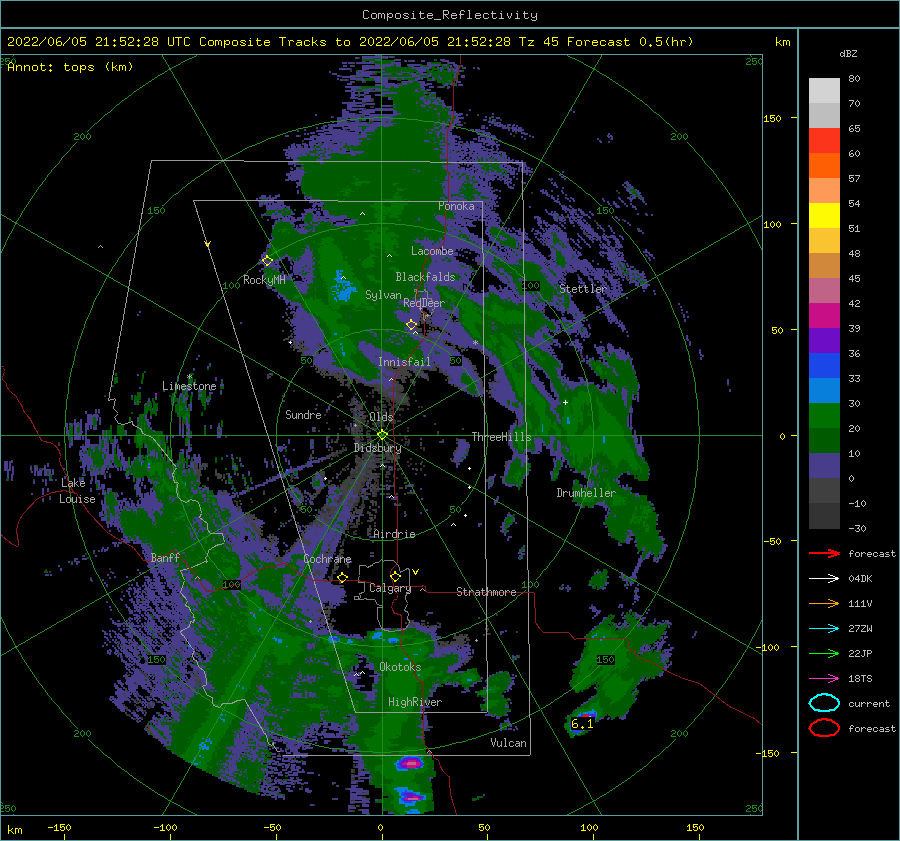Click the white 04DK arrow in legend

coord(824,579)
